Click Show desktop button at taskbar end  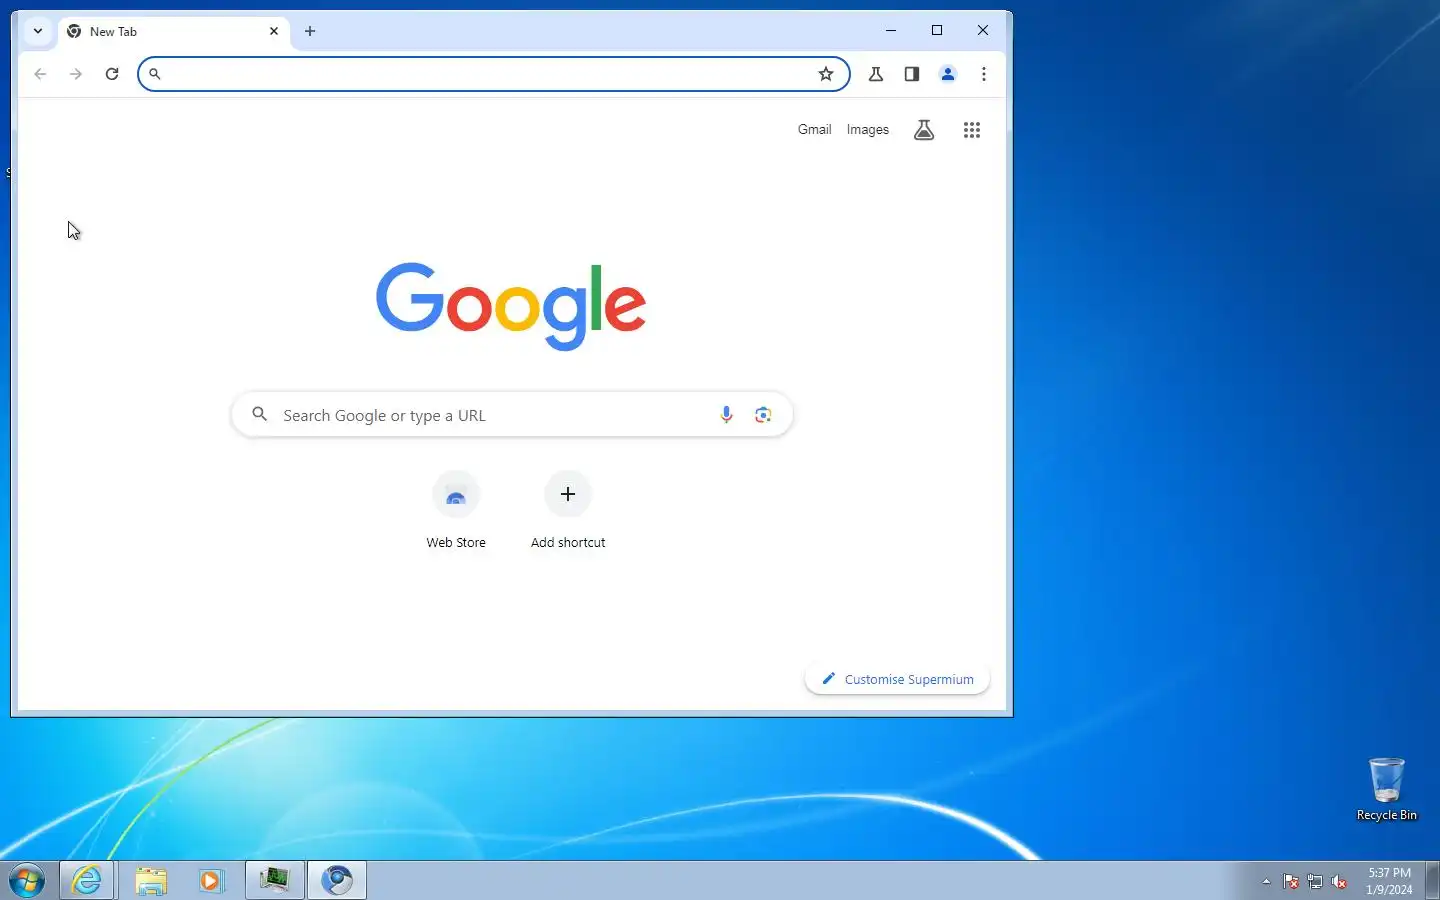1432,880
